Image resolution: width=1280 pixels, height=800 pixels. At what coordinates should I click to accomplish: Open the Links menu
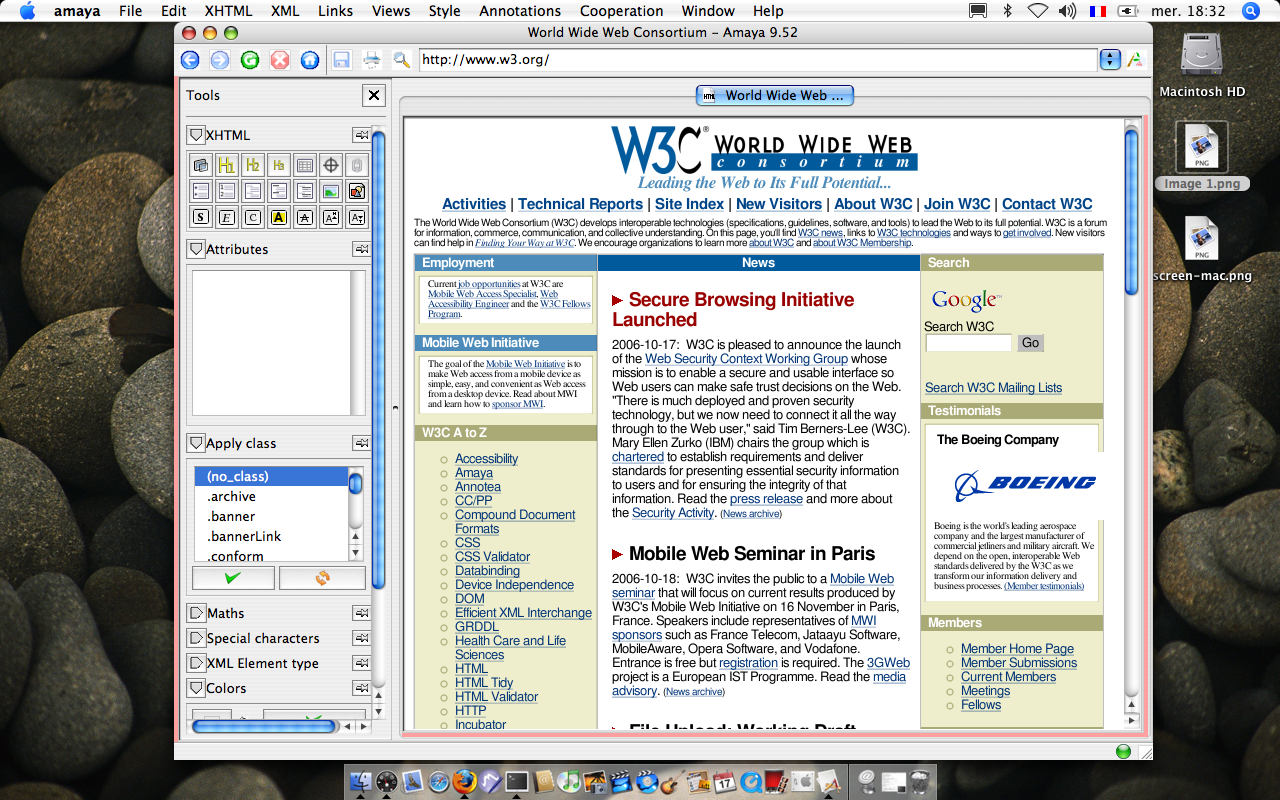pyautogui.click(x=336, y=11)
